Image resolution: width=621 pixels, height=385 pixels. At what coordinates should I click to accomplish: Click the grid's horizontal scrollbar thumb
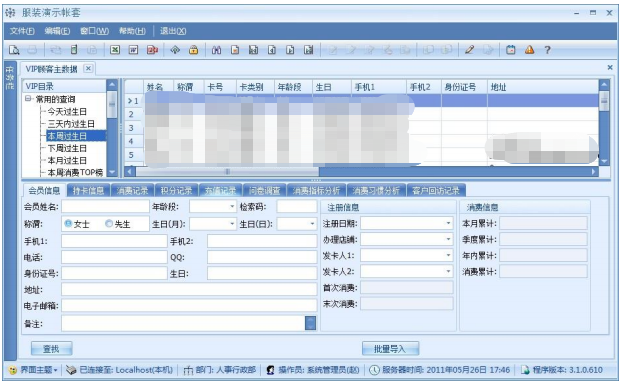(x=227, y=172)
